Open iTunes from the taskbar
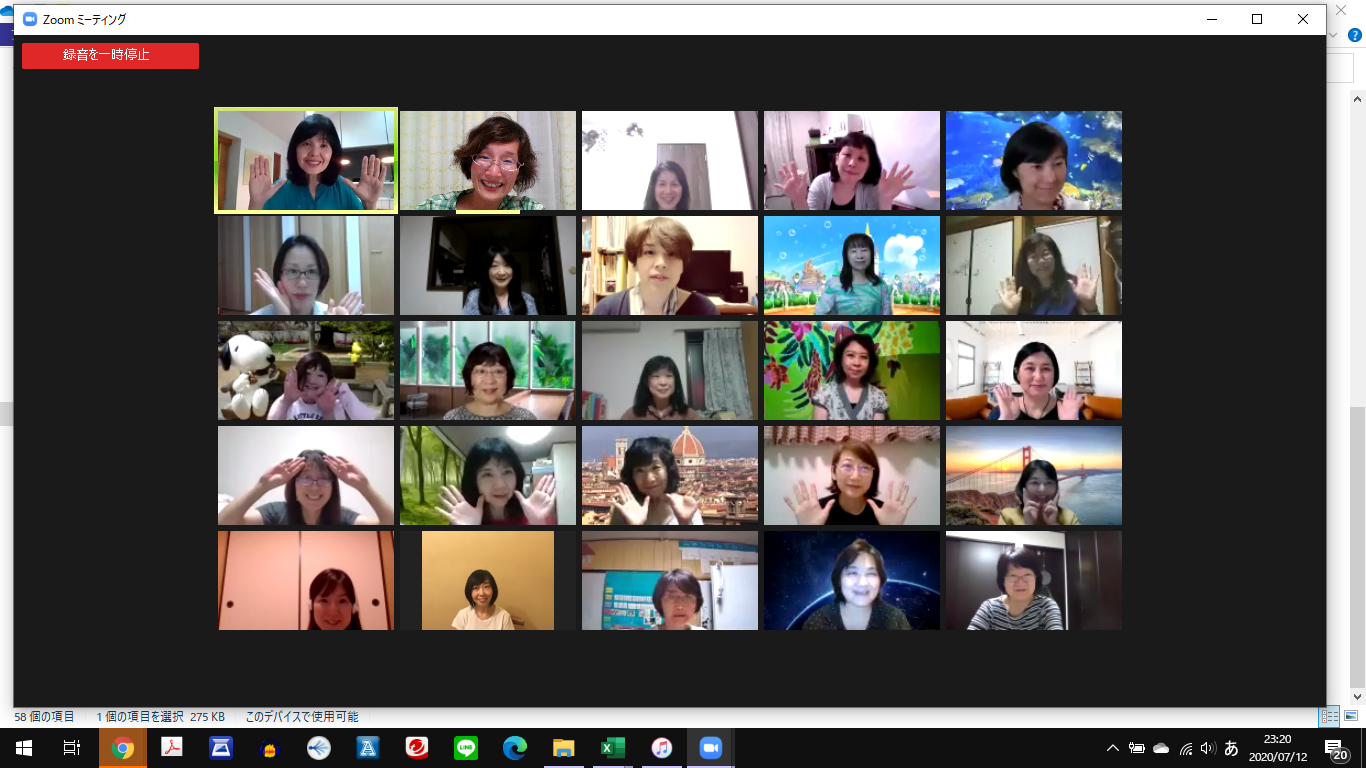The image size is (1366, 768). click(x=662, y=748)
